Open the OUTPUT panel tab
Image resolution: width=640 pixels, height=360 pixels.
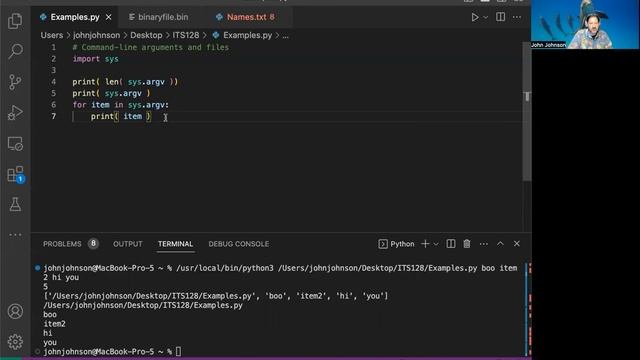pyautogui.click(x=128, y=244)
